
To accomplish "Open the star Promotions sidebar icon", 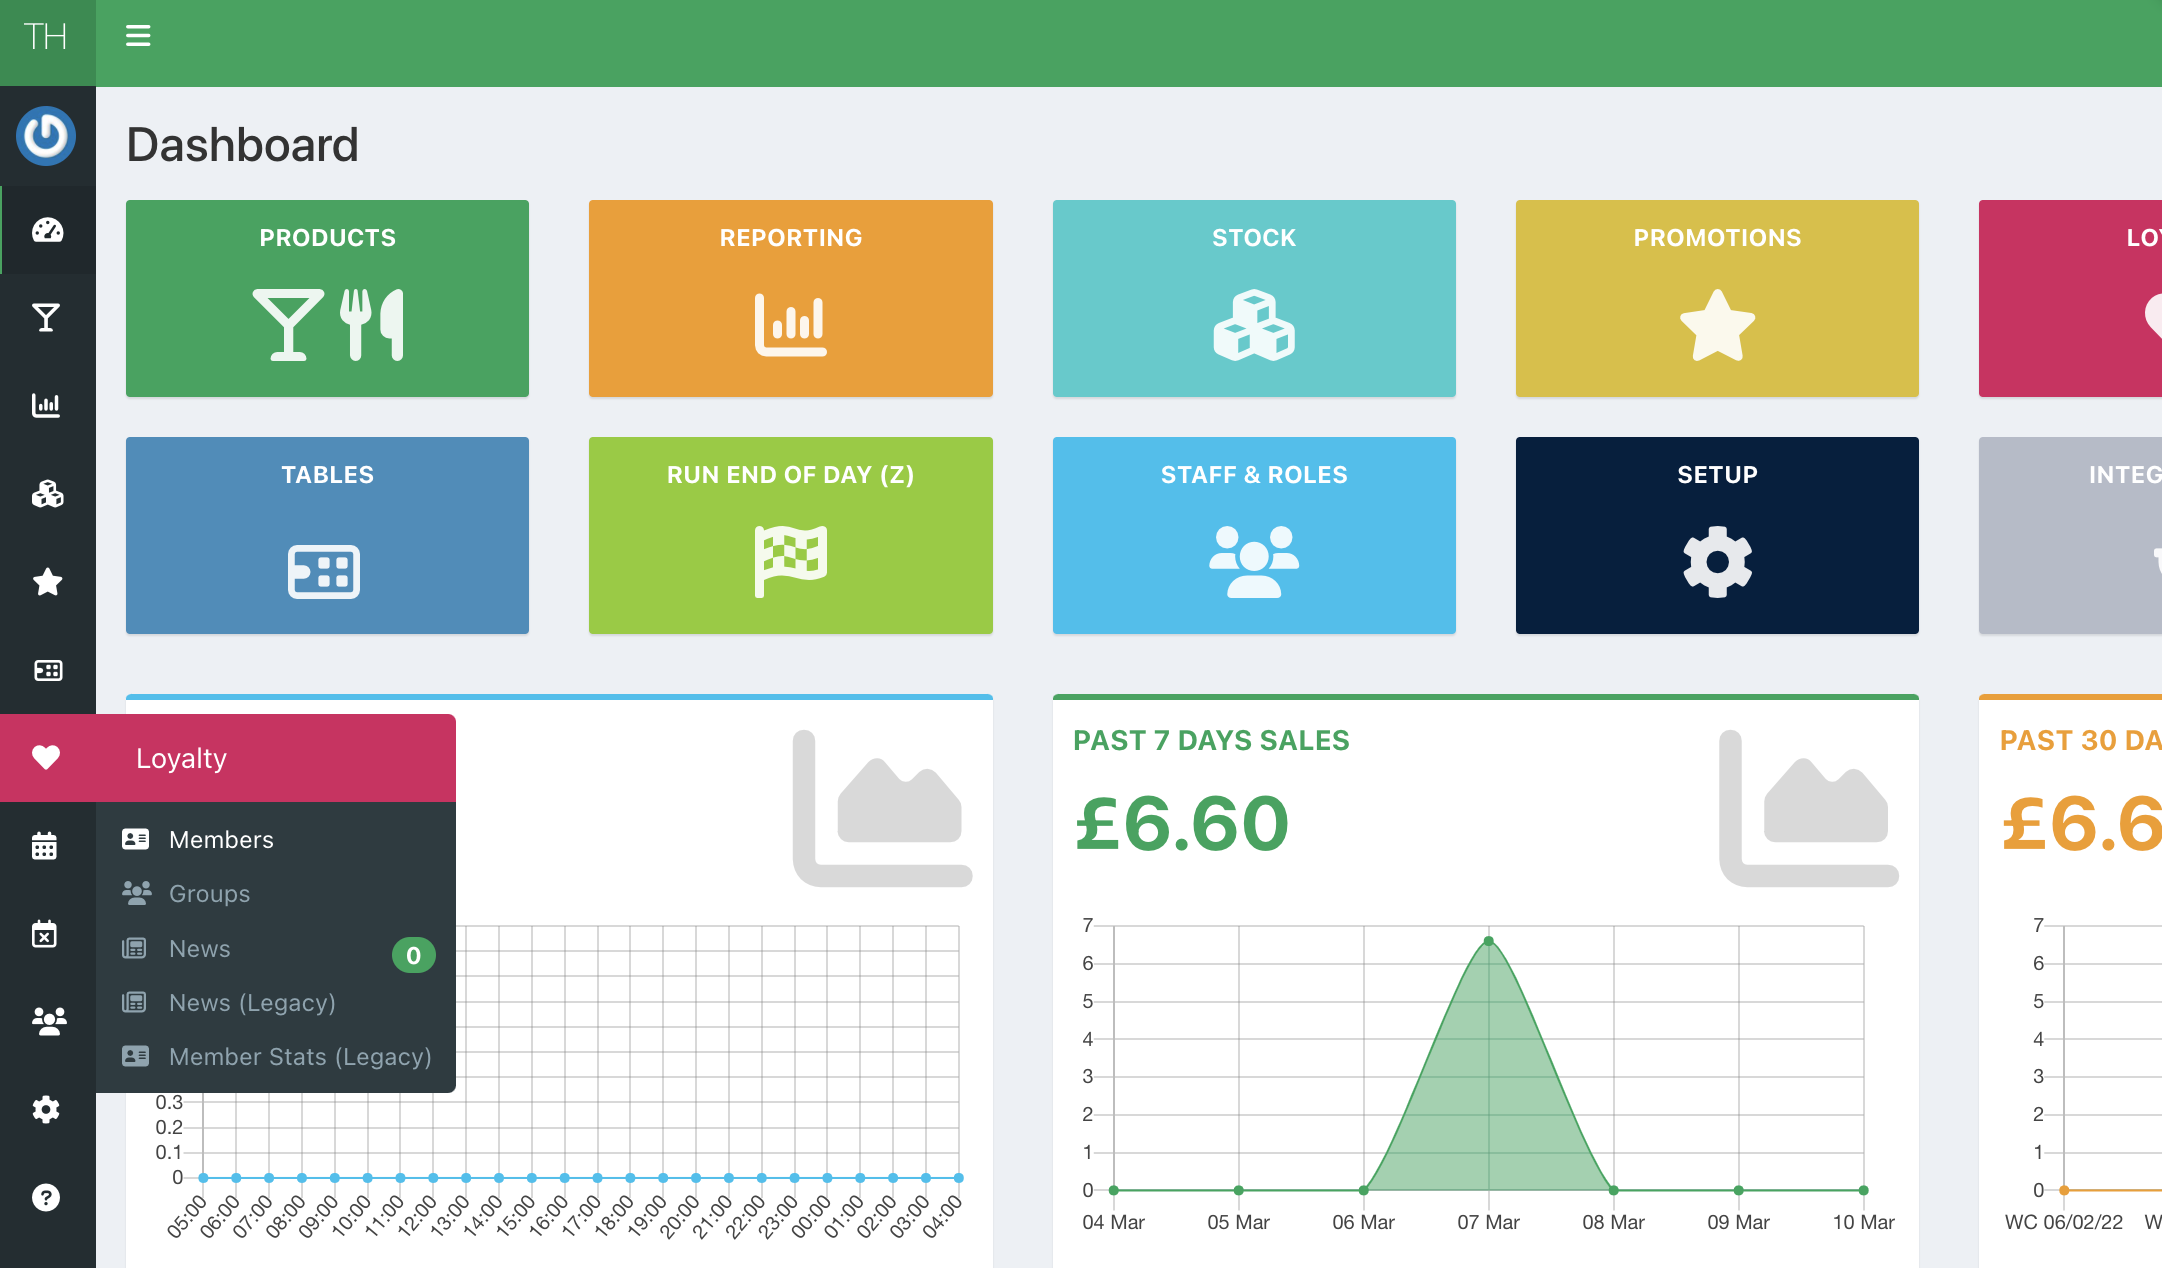I will (x=47, y=581).
